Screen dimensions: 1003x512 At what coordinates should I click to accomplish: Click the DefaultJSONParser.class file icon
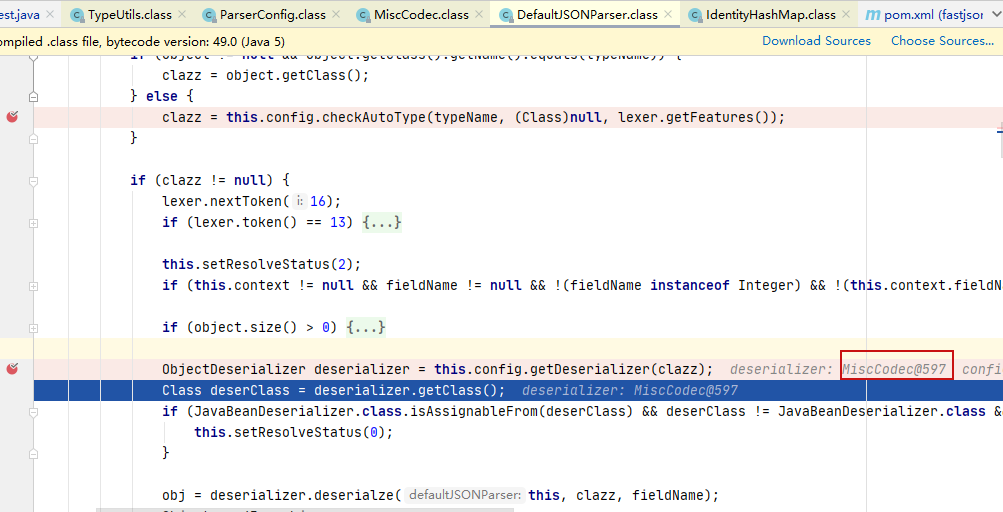[506, 15]
